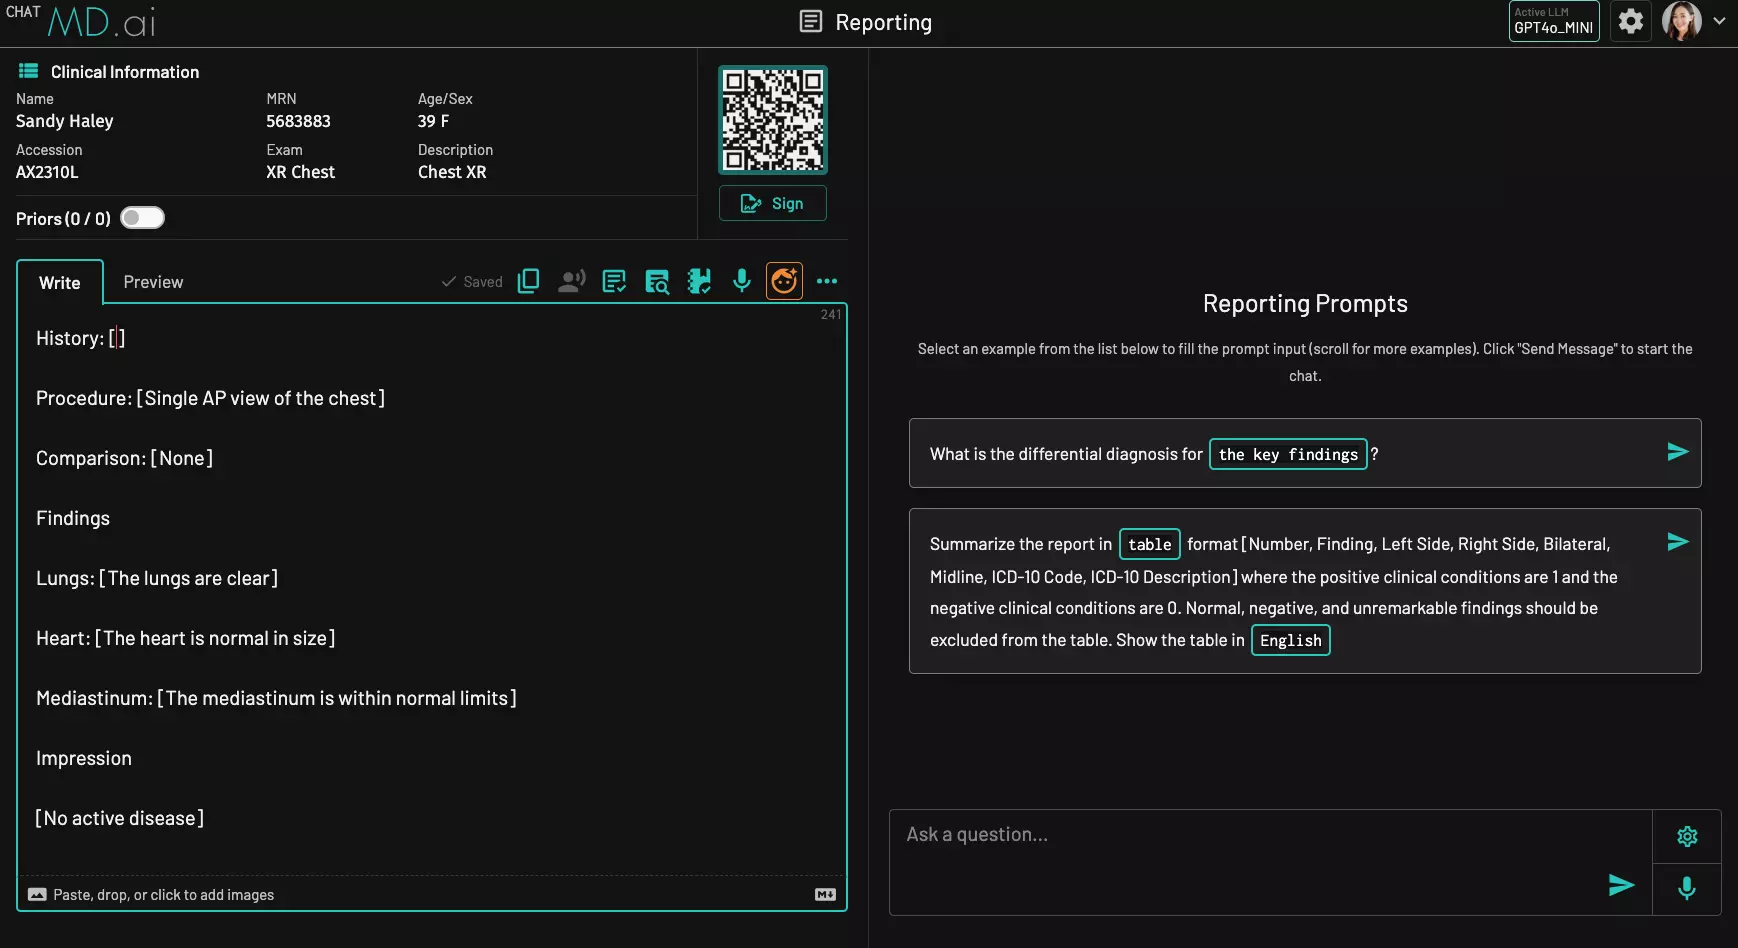Open the Active LLM GPT4o_MINI selector
Viewport: 1738px width, 948px height.
1553,21
